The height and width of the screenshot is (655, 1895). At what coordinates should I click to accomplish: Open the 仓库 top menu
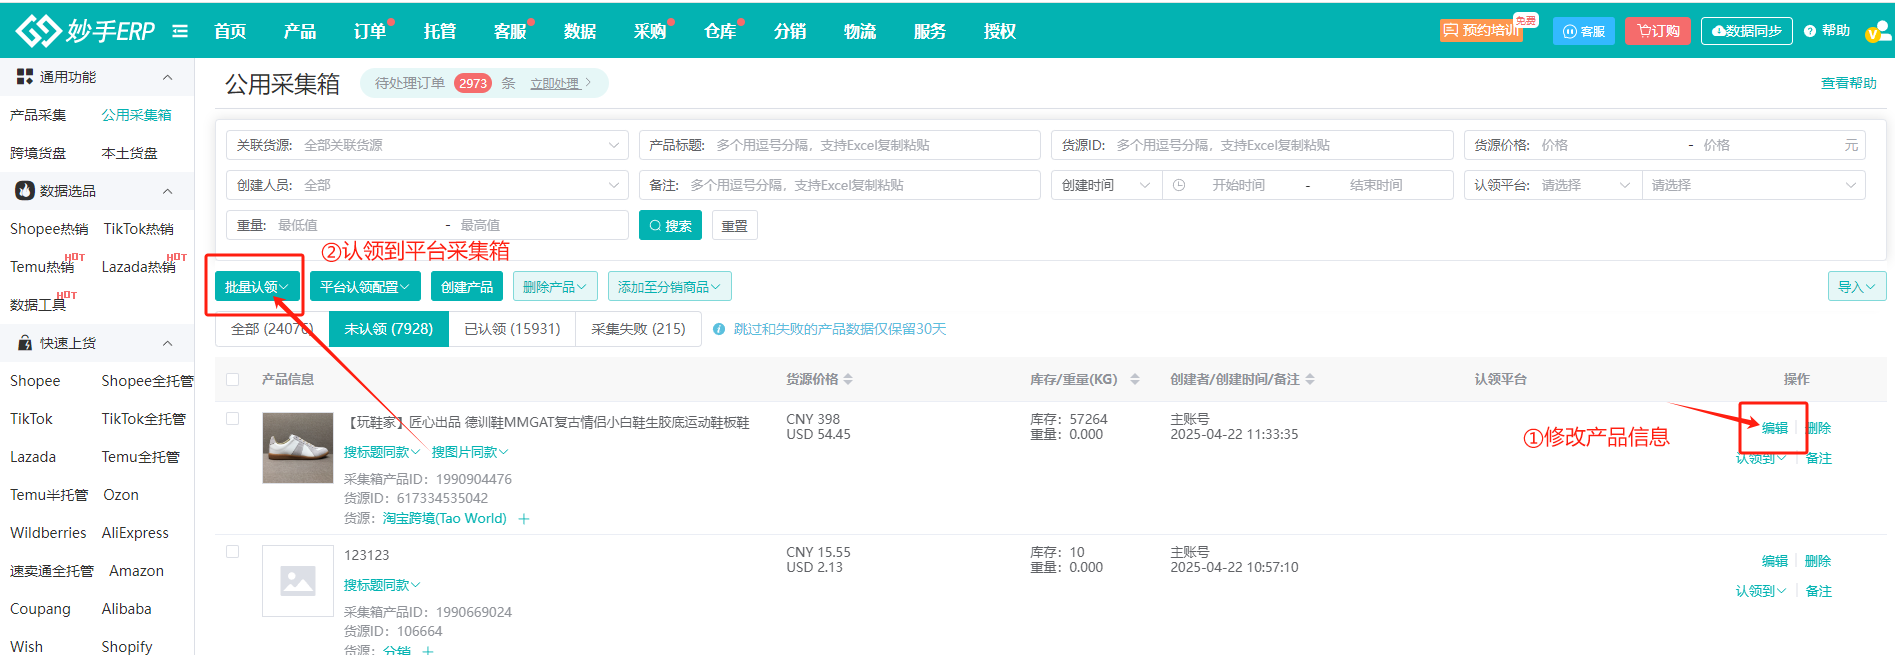pos(720,31)
